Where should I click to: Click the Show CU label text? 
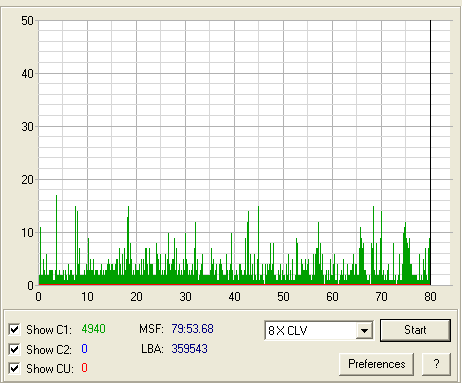click(49, 369)
